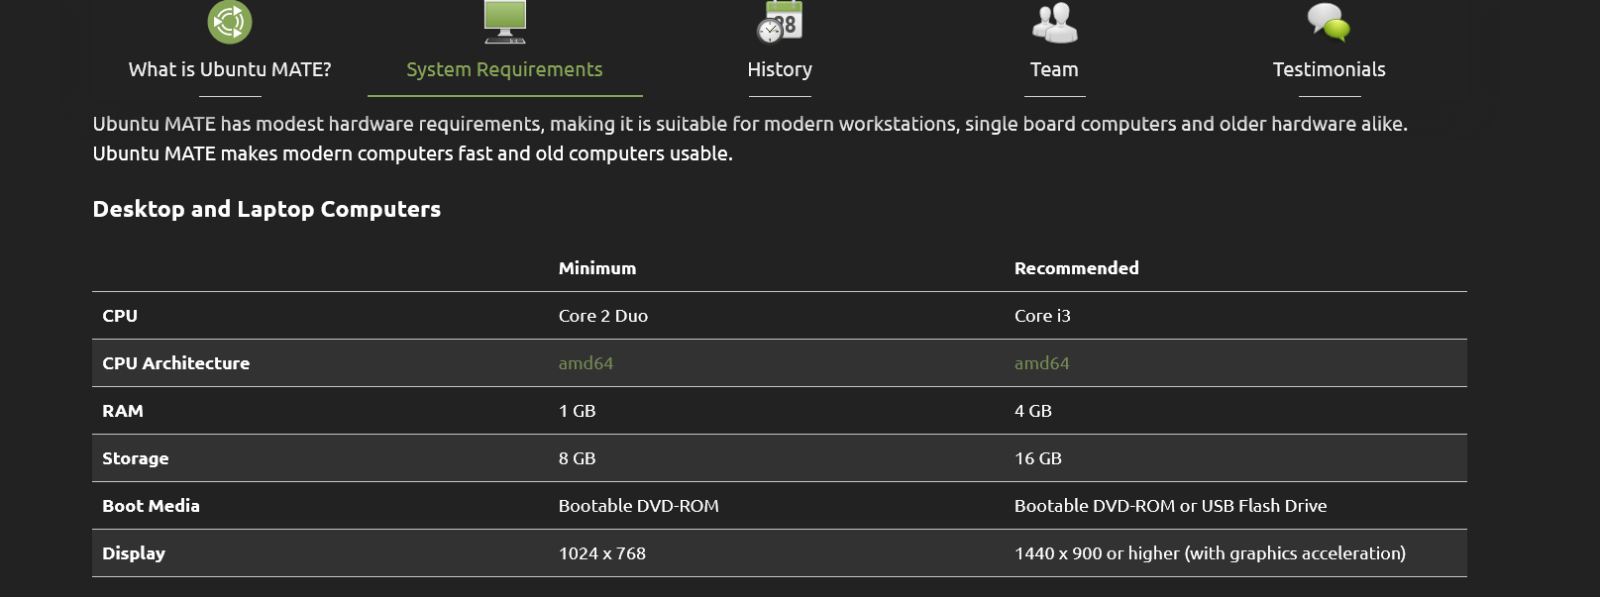Click the Boot Media row label
1600x597 pixels.
click(151, 506)
